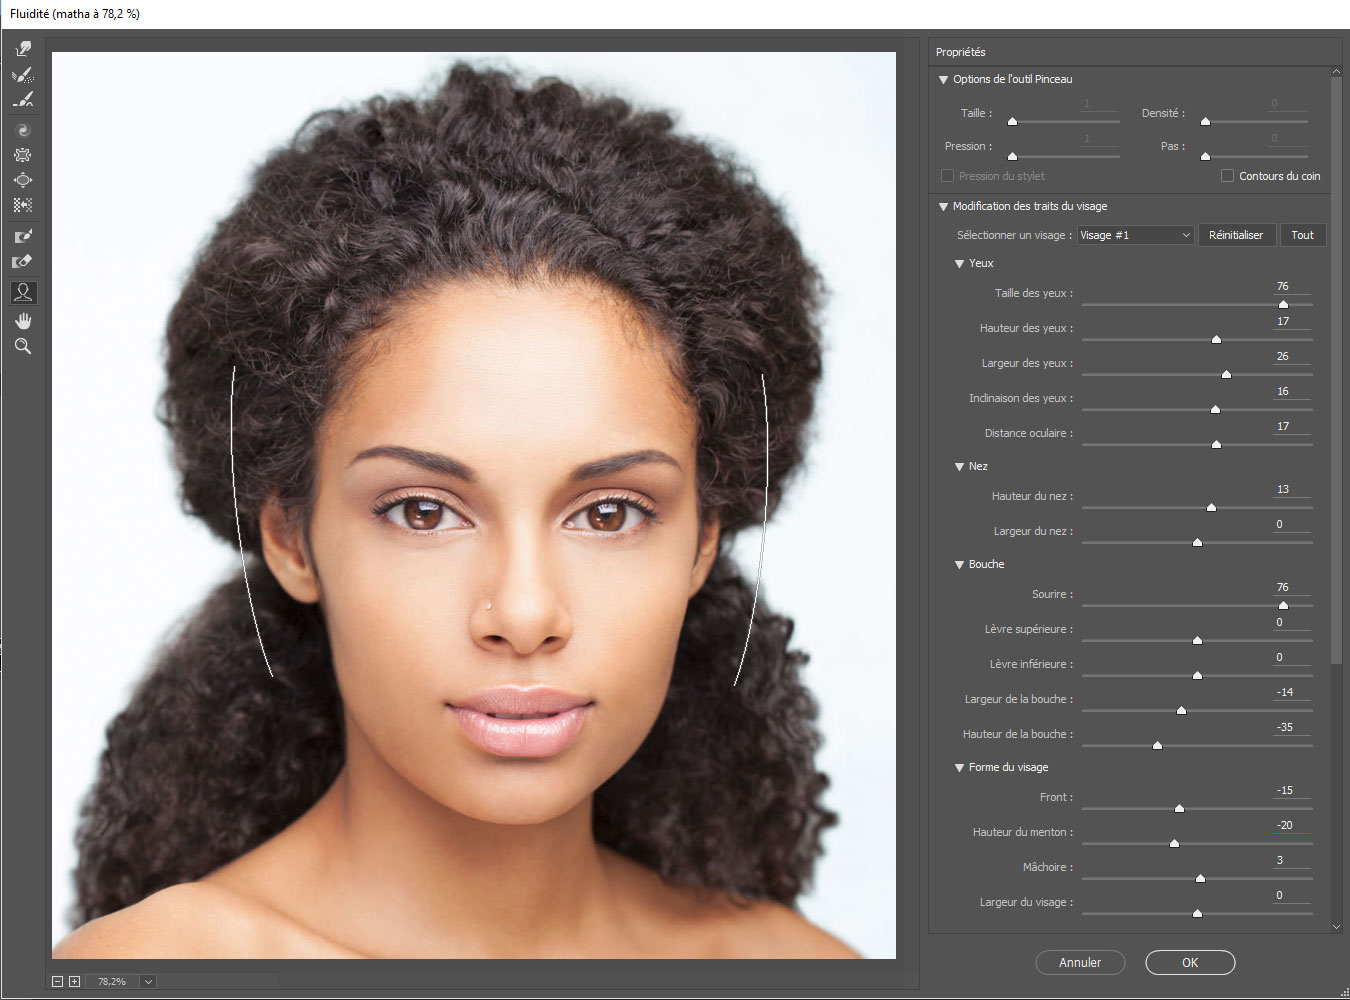Enable the Contours du coin checkbox
The image size is (1350, 1000).
coord(1227,176)
